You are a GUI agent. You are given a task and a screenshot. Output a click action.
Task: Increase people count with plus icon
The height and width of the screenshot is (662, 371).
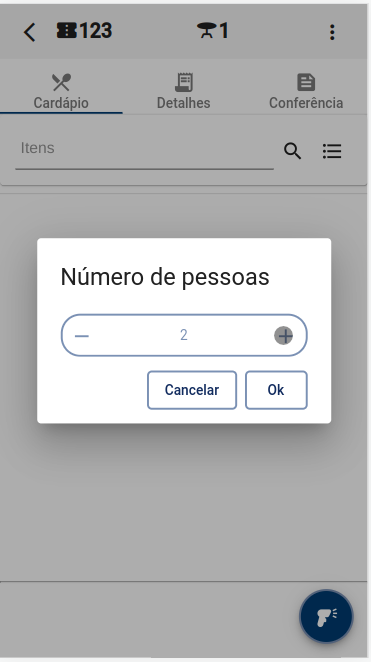[x=284, y=336]
